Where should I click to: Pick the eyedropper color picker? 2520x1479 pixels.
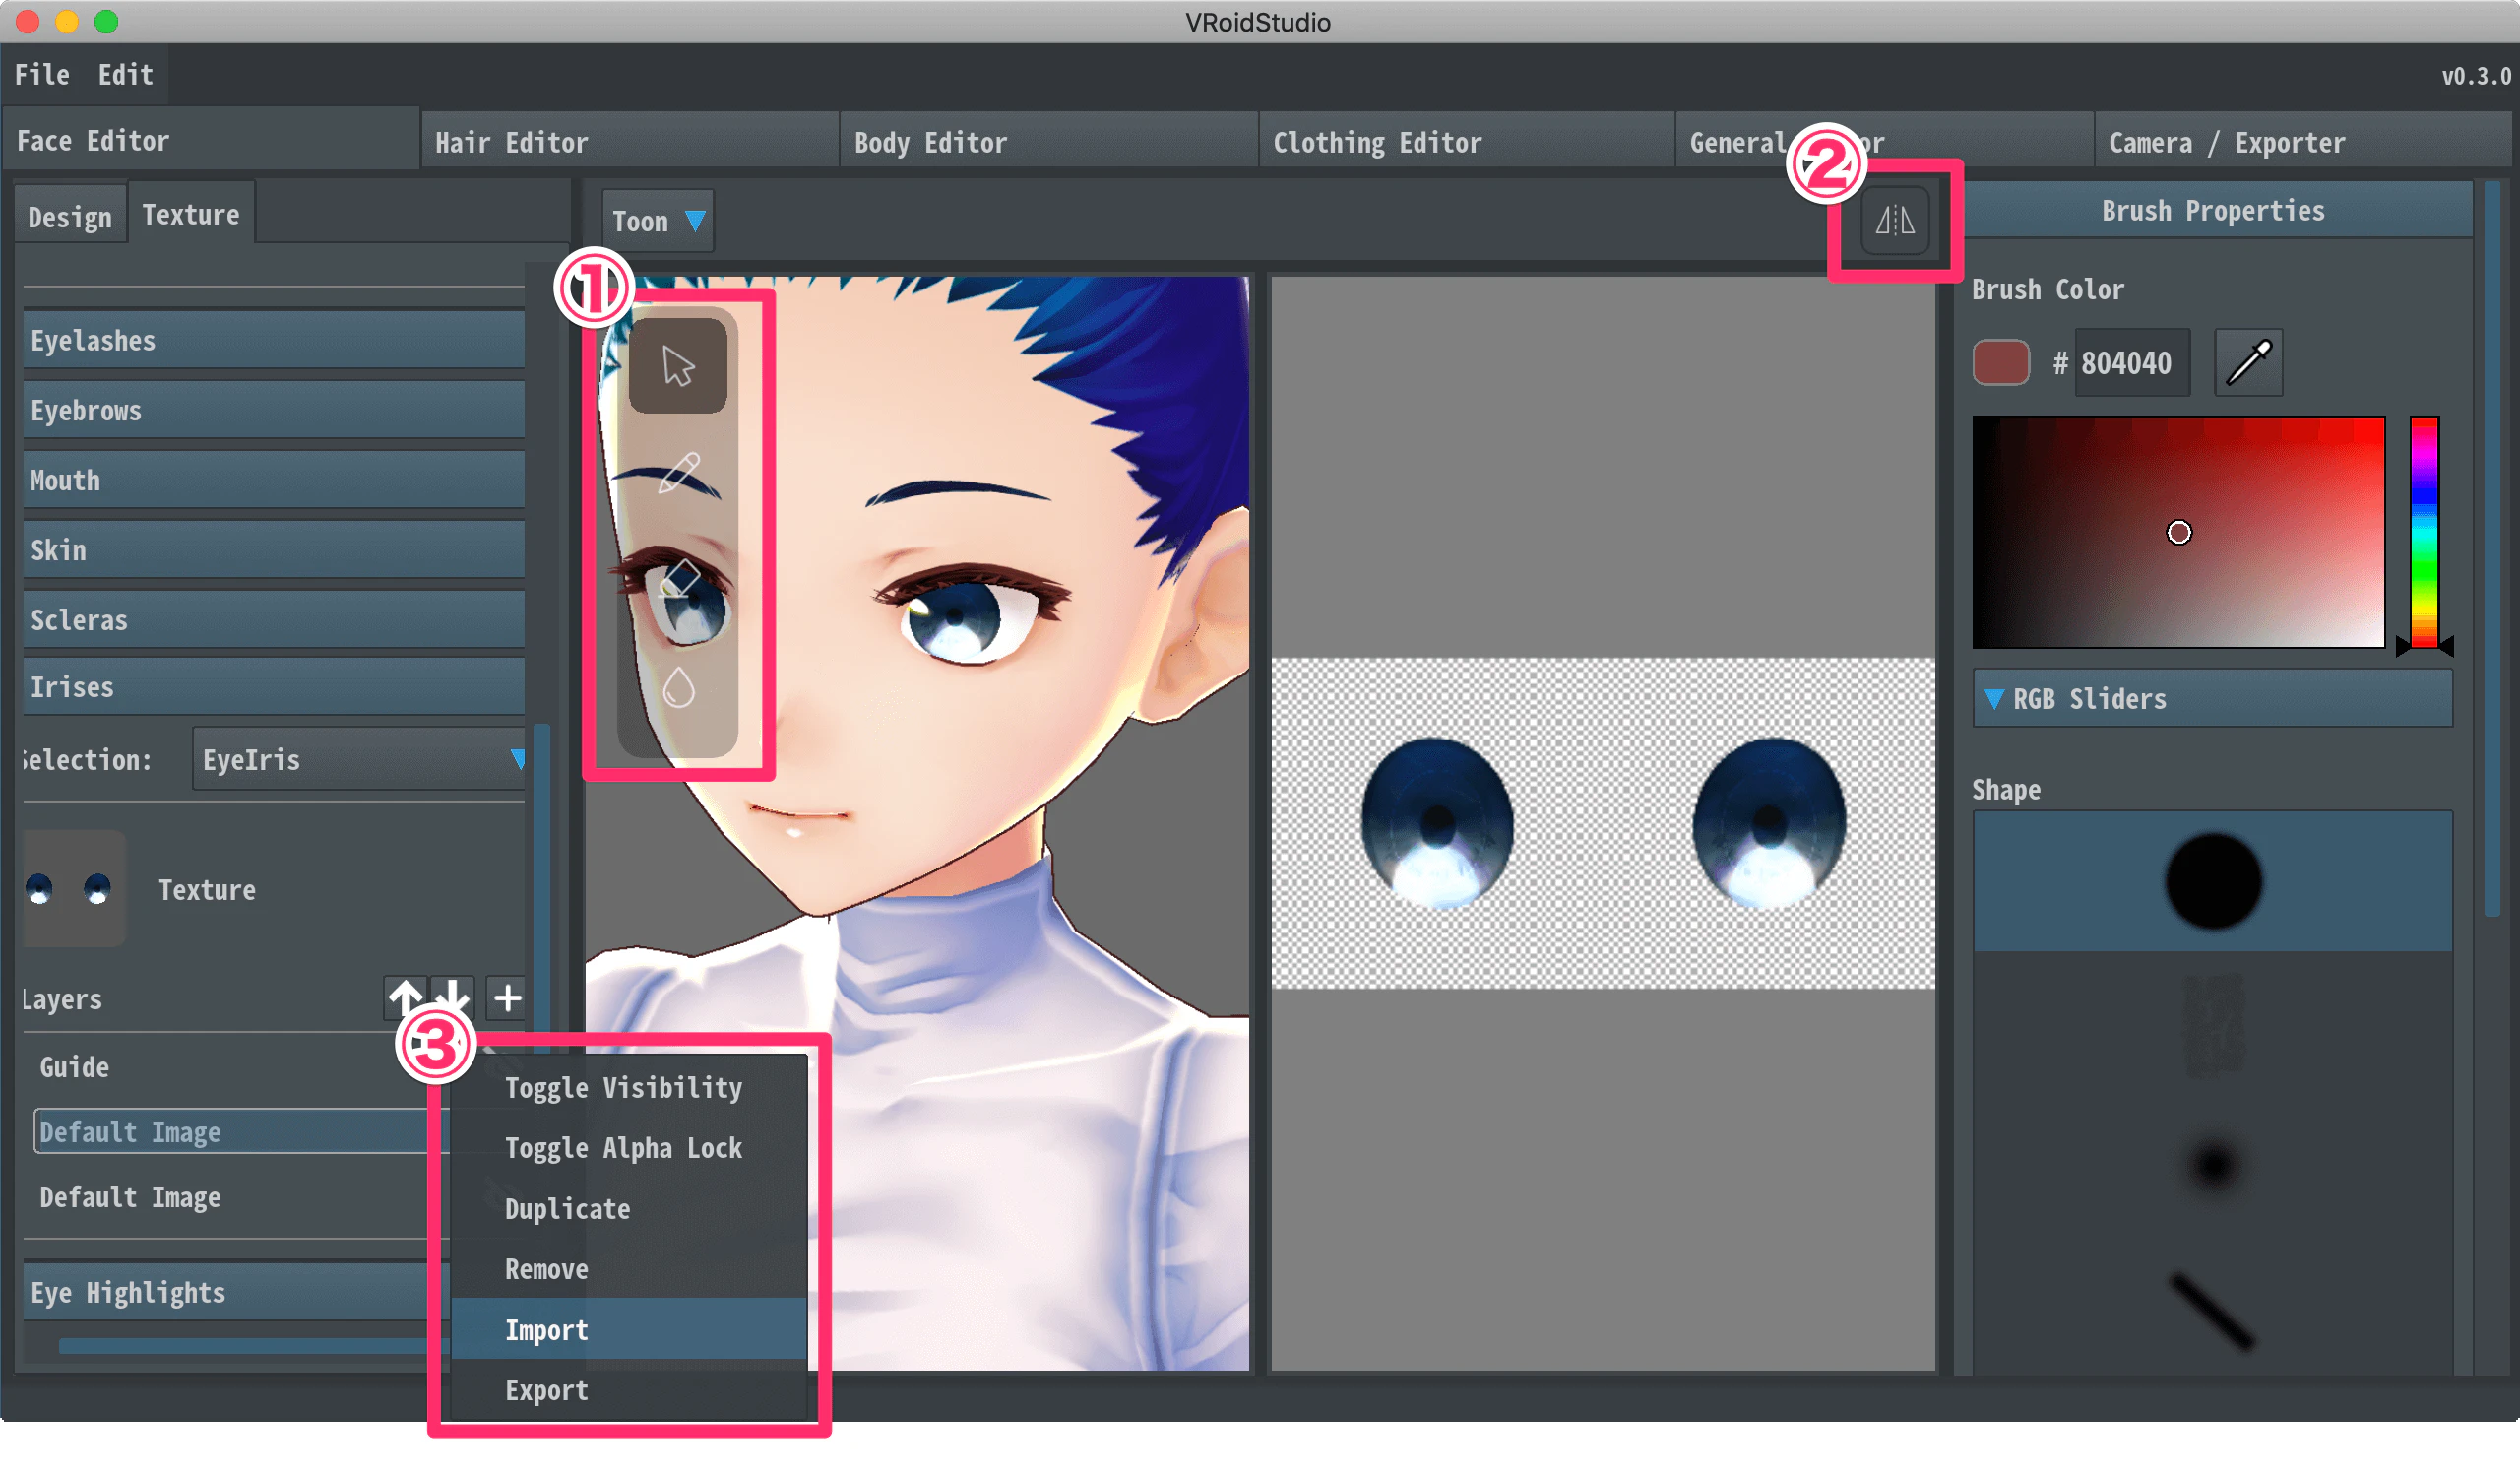[x=2249, y=362]
